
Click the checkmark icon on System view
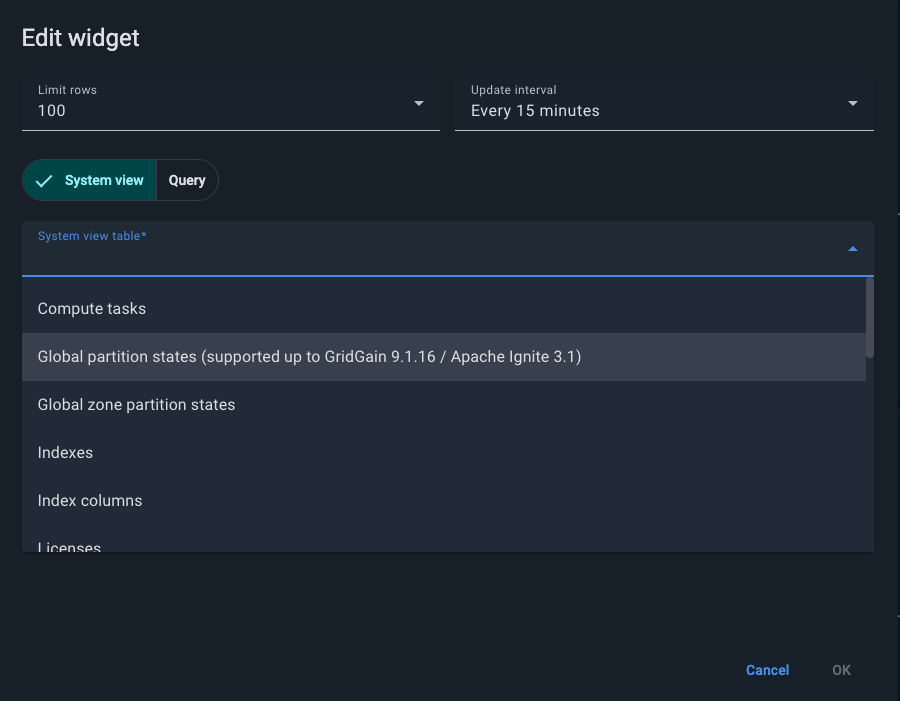pyautogui.click(x=43, y=181)
